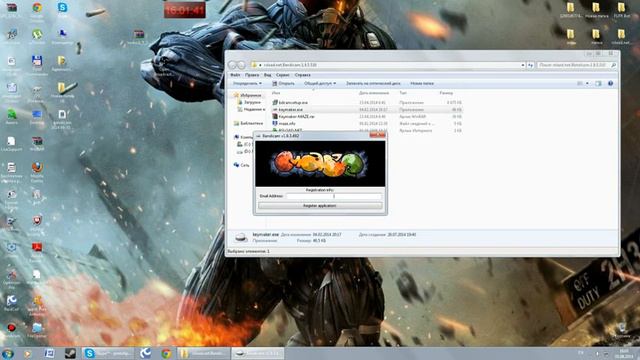
Task: Open Skype desktop shortcut
Action: [x=62, y=10]
